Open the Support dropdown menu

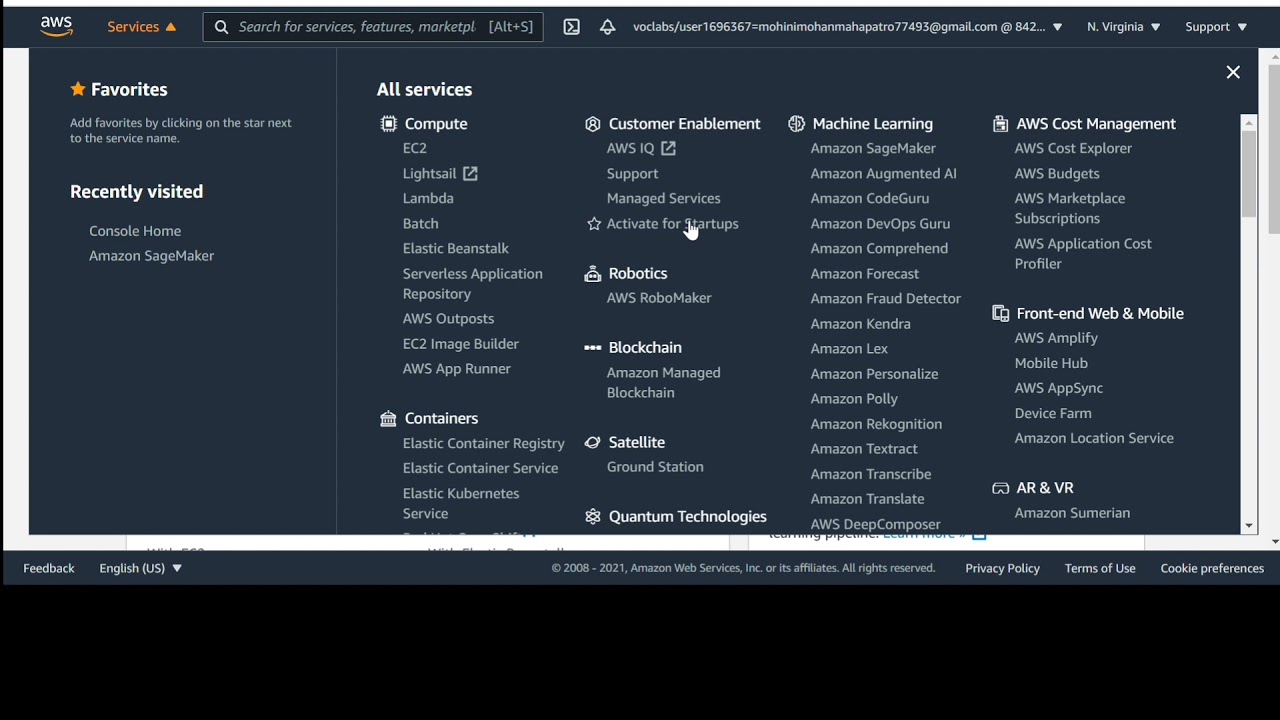pos(1216,27)
